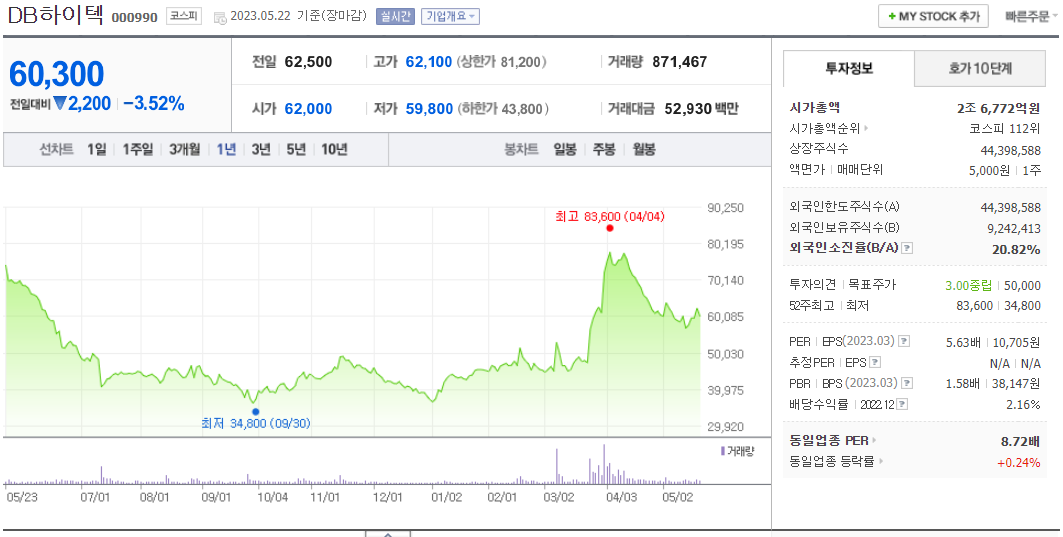
Task: Click the 동일업종 등락률 value +0.24%
Action: point(1018,463)
